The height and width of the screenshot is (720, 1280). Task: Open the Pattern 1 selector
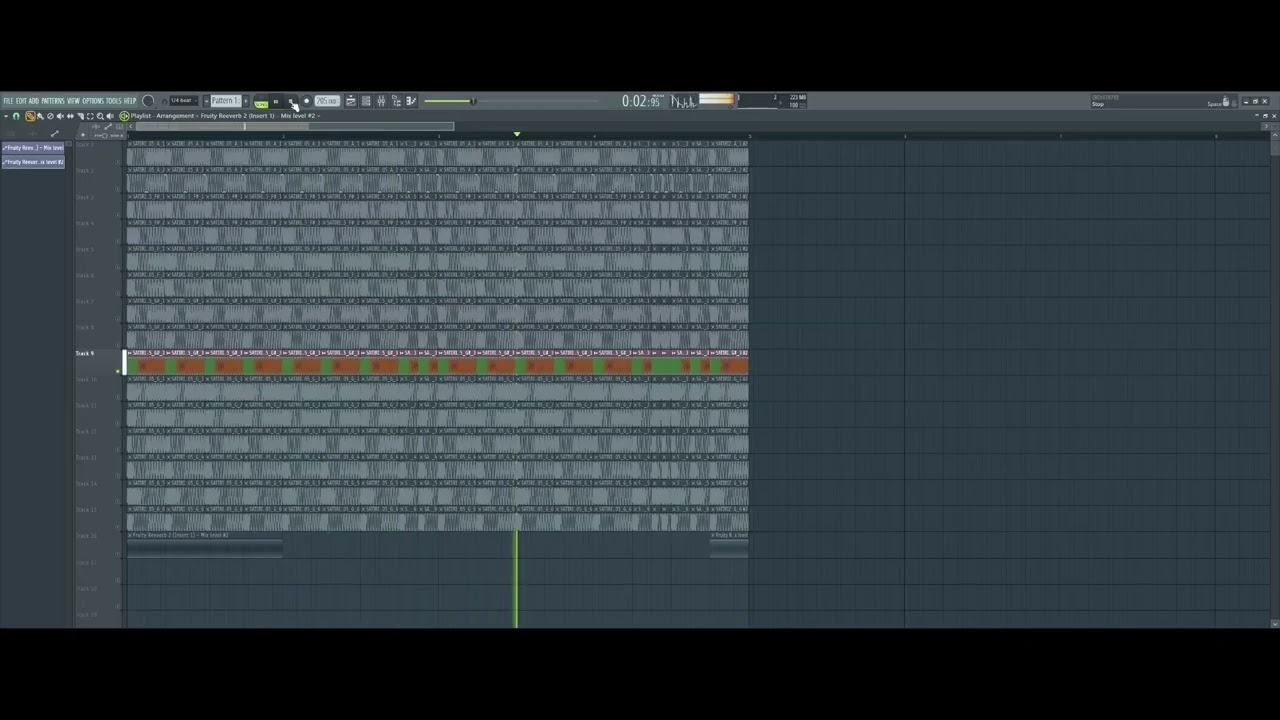[x=225, y=101]
